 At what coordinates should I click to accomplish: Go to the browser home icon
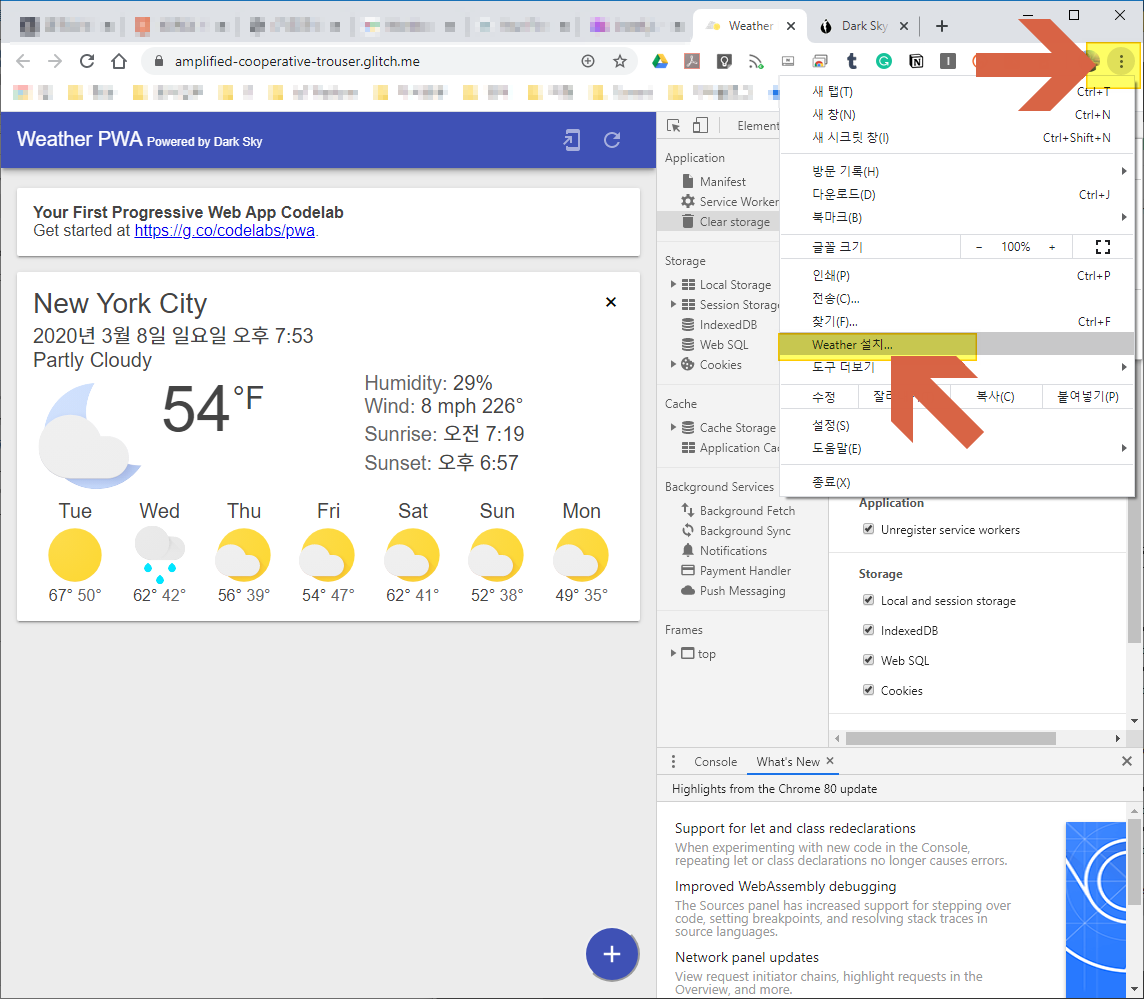(119, 61)
